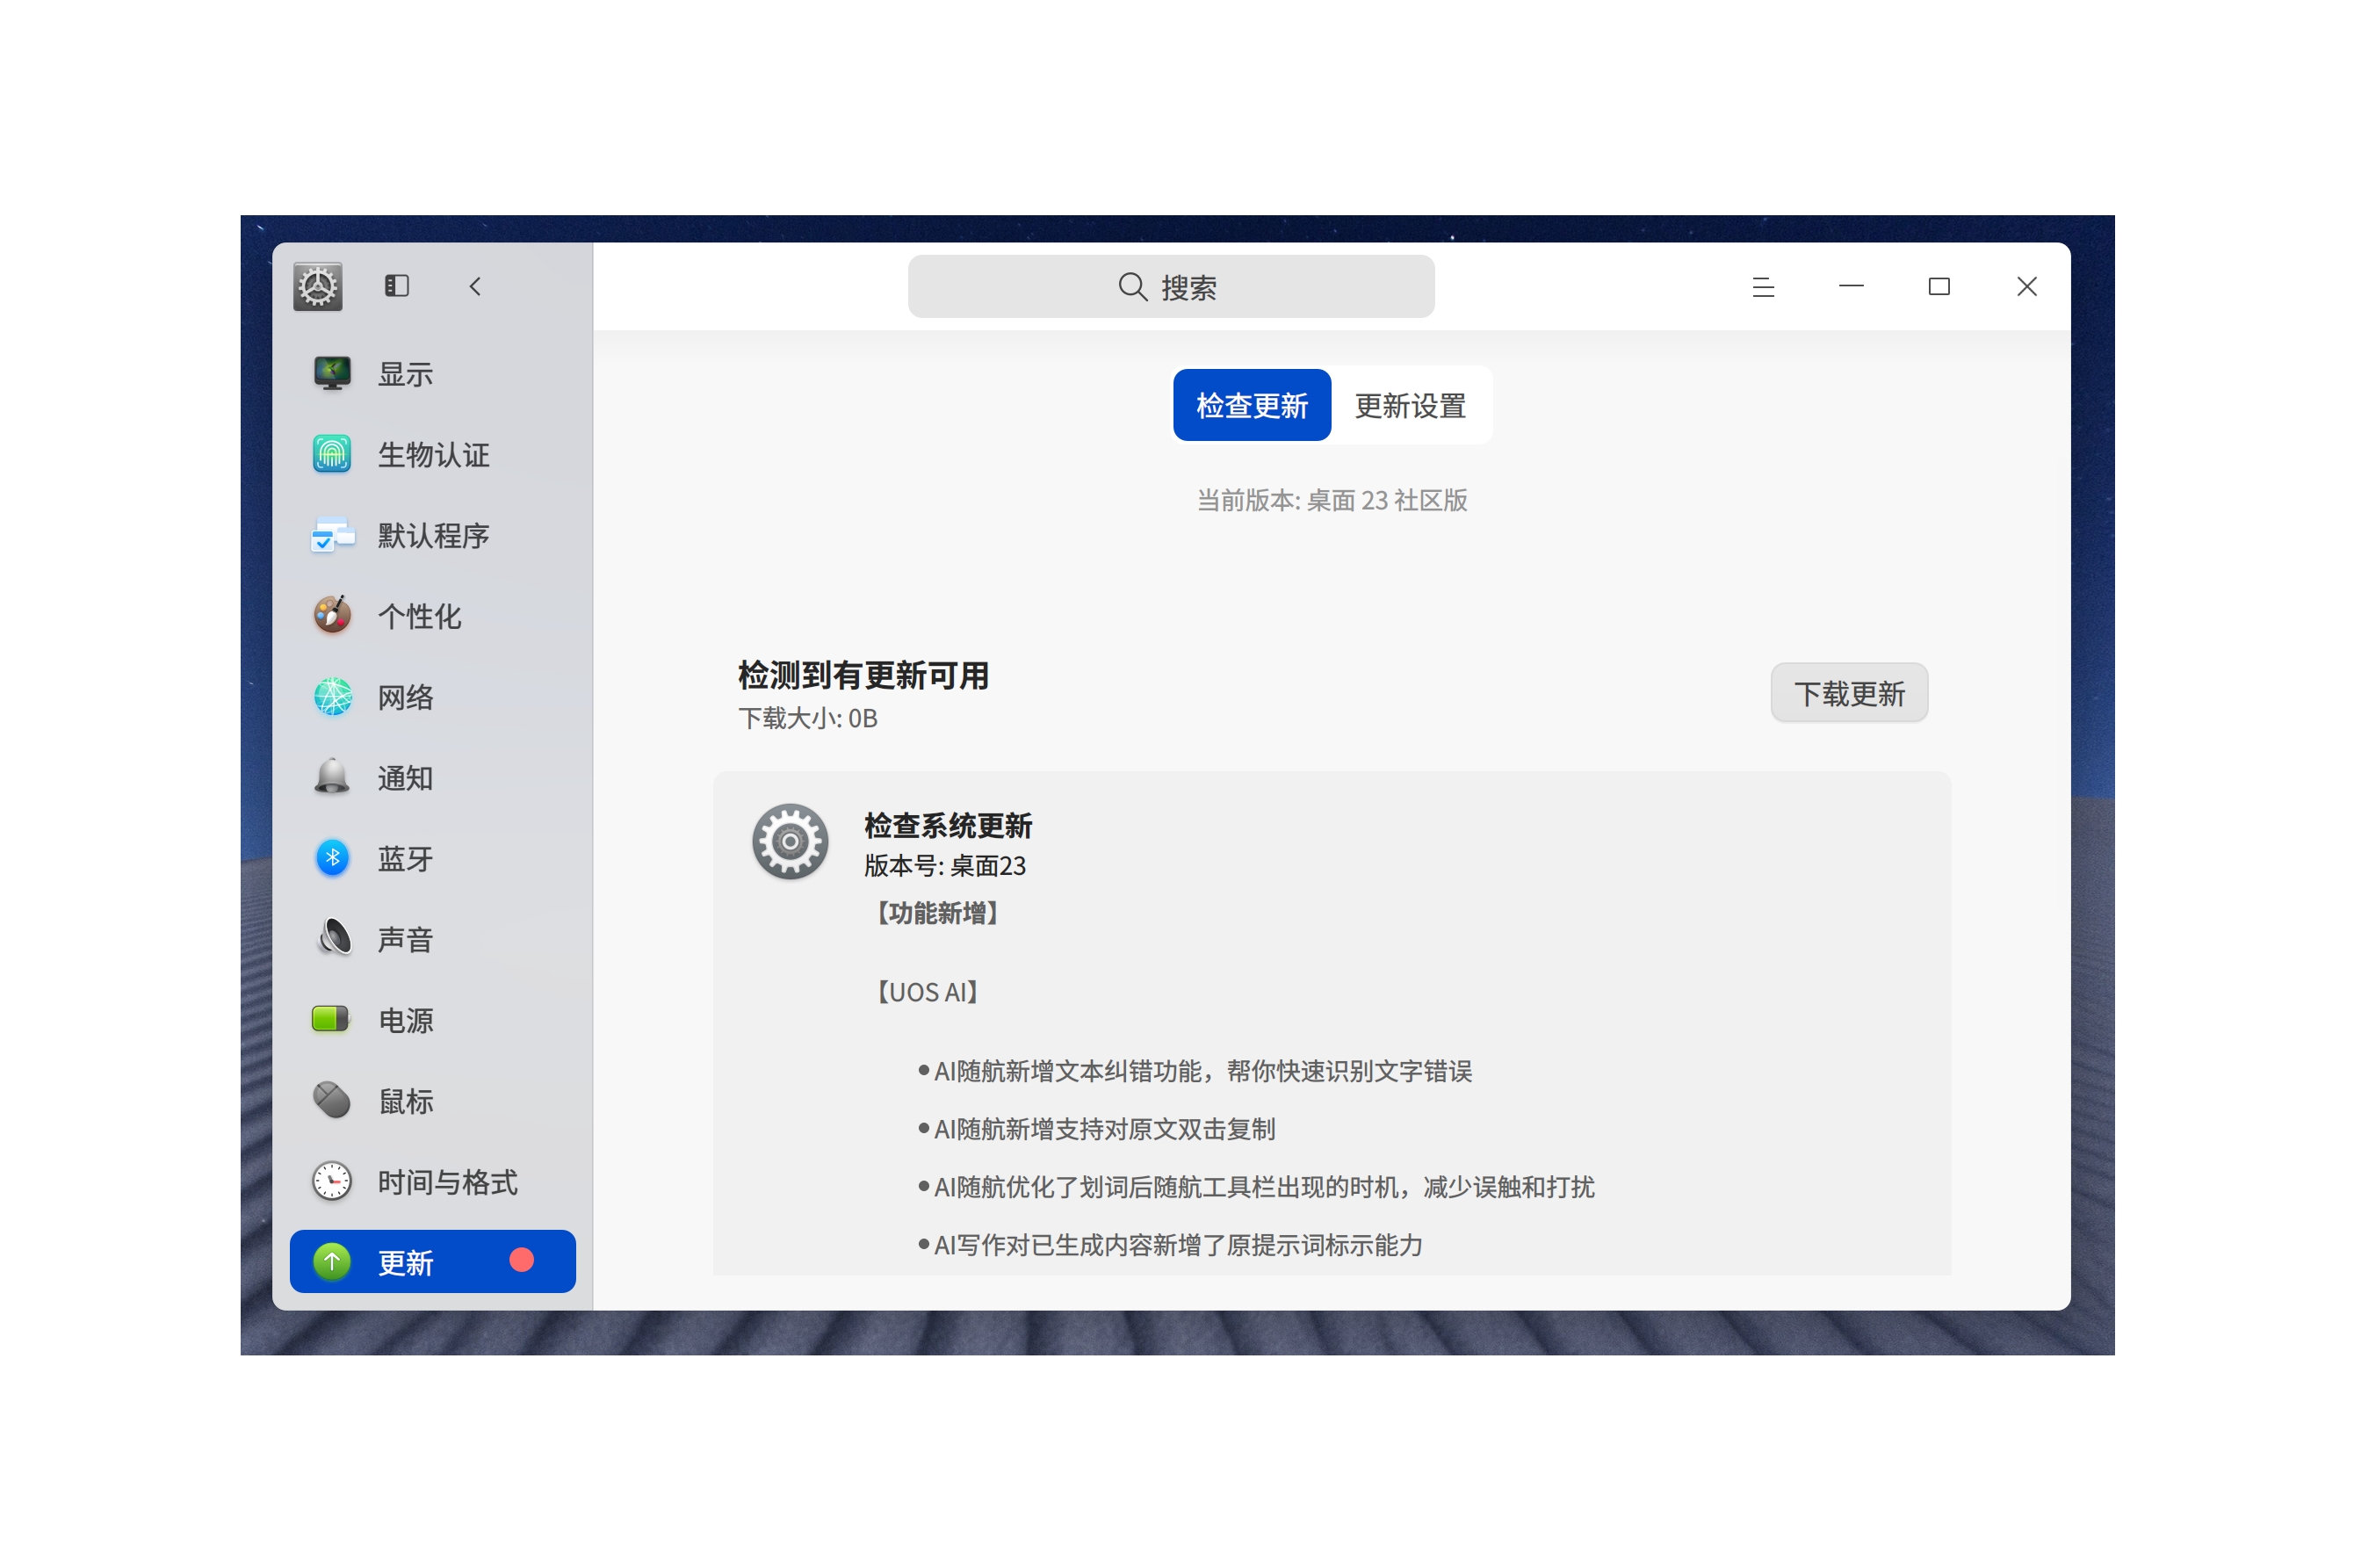2354x1568 pixels.
Task: Select the clock icon for 时间与格式
Action: coord(331,1181)
